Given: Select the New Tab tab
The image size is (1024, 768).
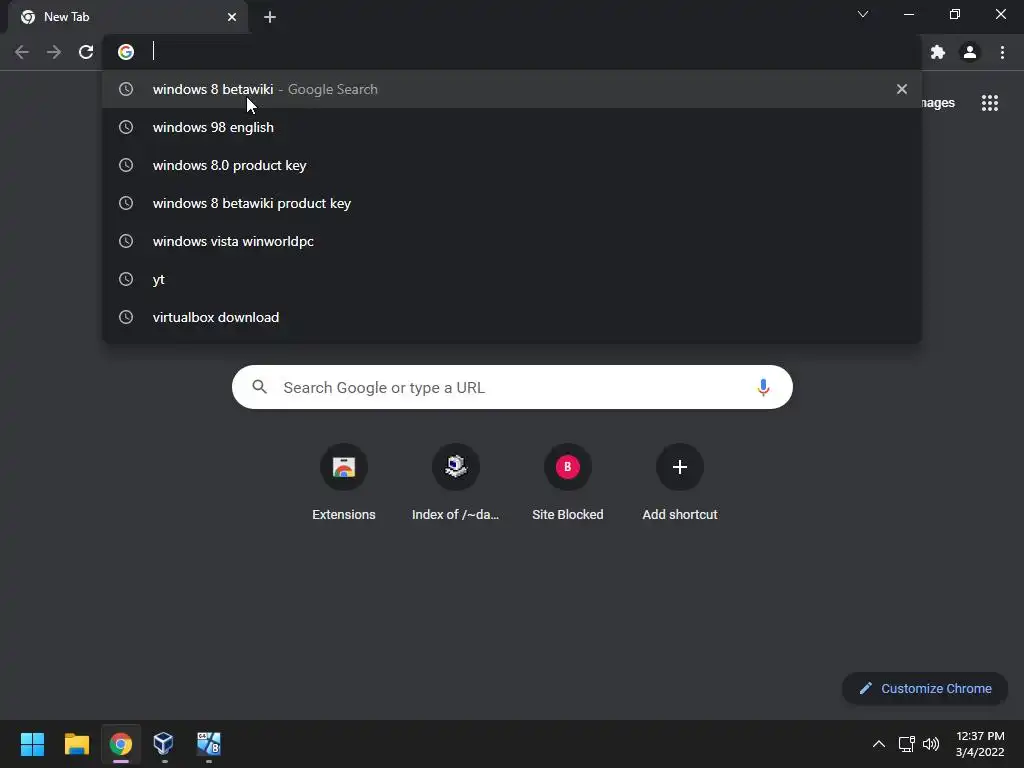Looking at the screenshot, I should [127, 17].
